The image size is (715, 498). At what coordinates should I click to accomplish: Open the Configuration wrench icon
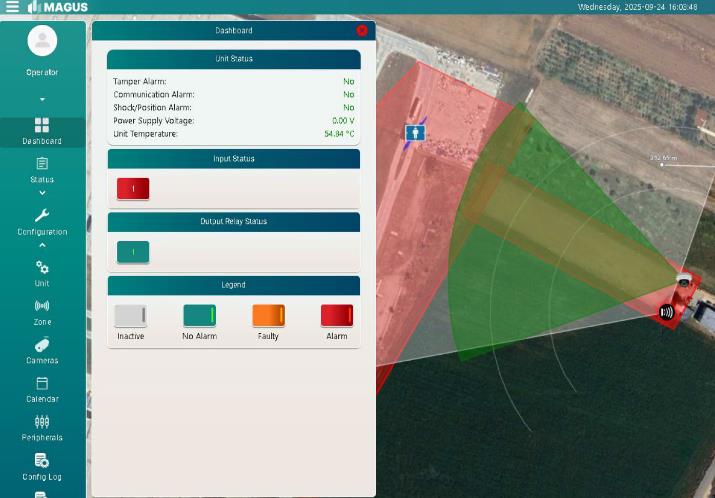(42, 216)
